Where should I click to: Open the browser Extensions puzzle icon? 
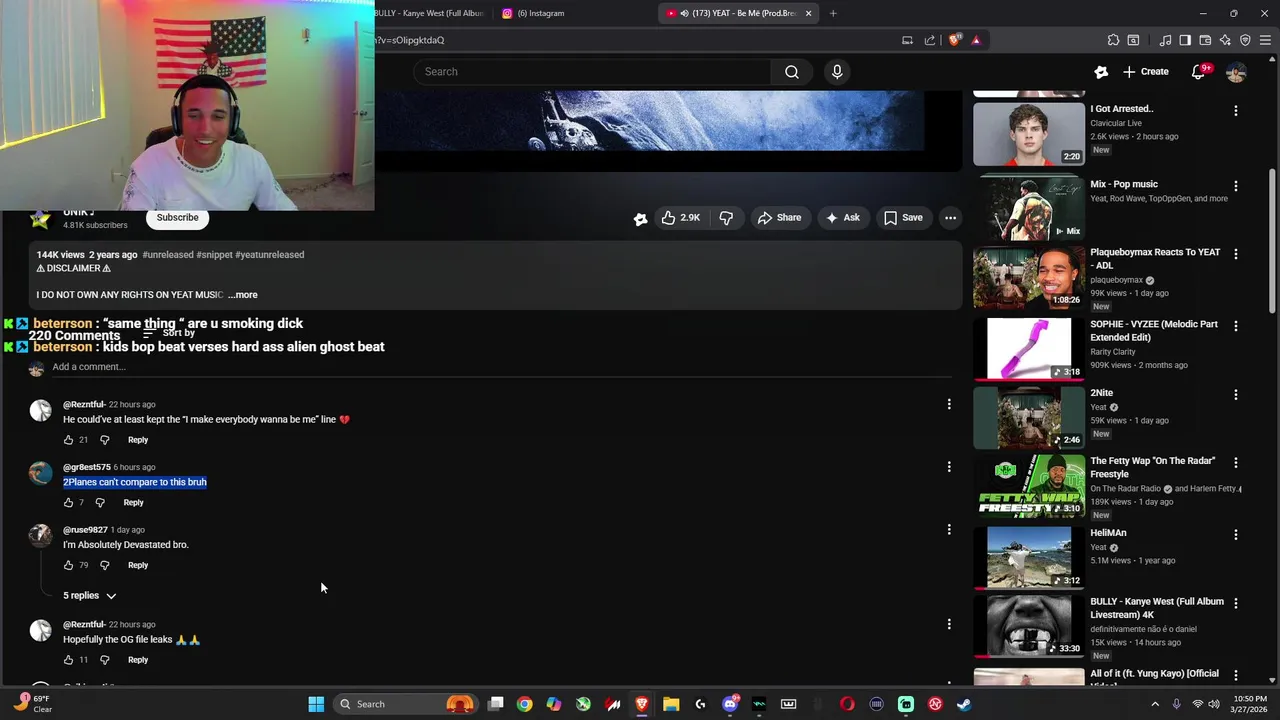pos(1113,40)
